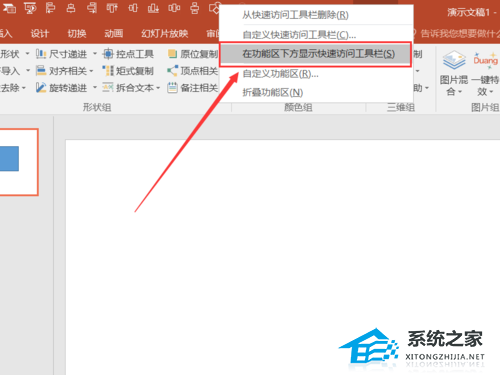Click the 告诉我您想要做什么 search box
The height and width of the screenshot is (375, 500).
[457, 33]
